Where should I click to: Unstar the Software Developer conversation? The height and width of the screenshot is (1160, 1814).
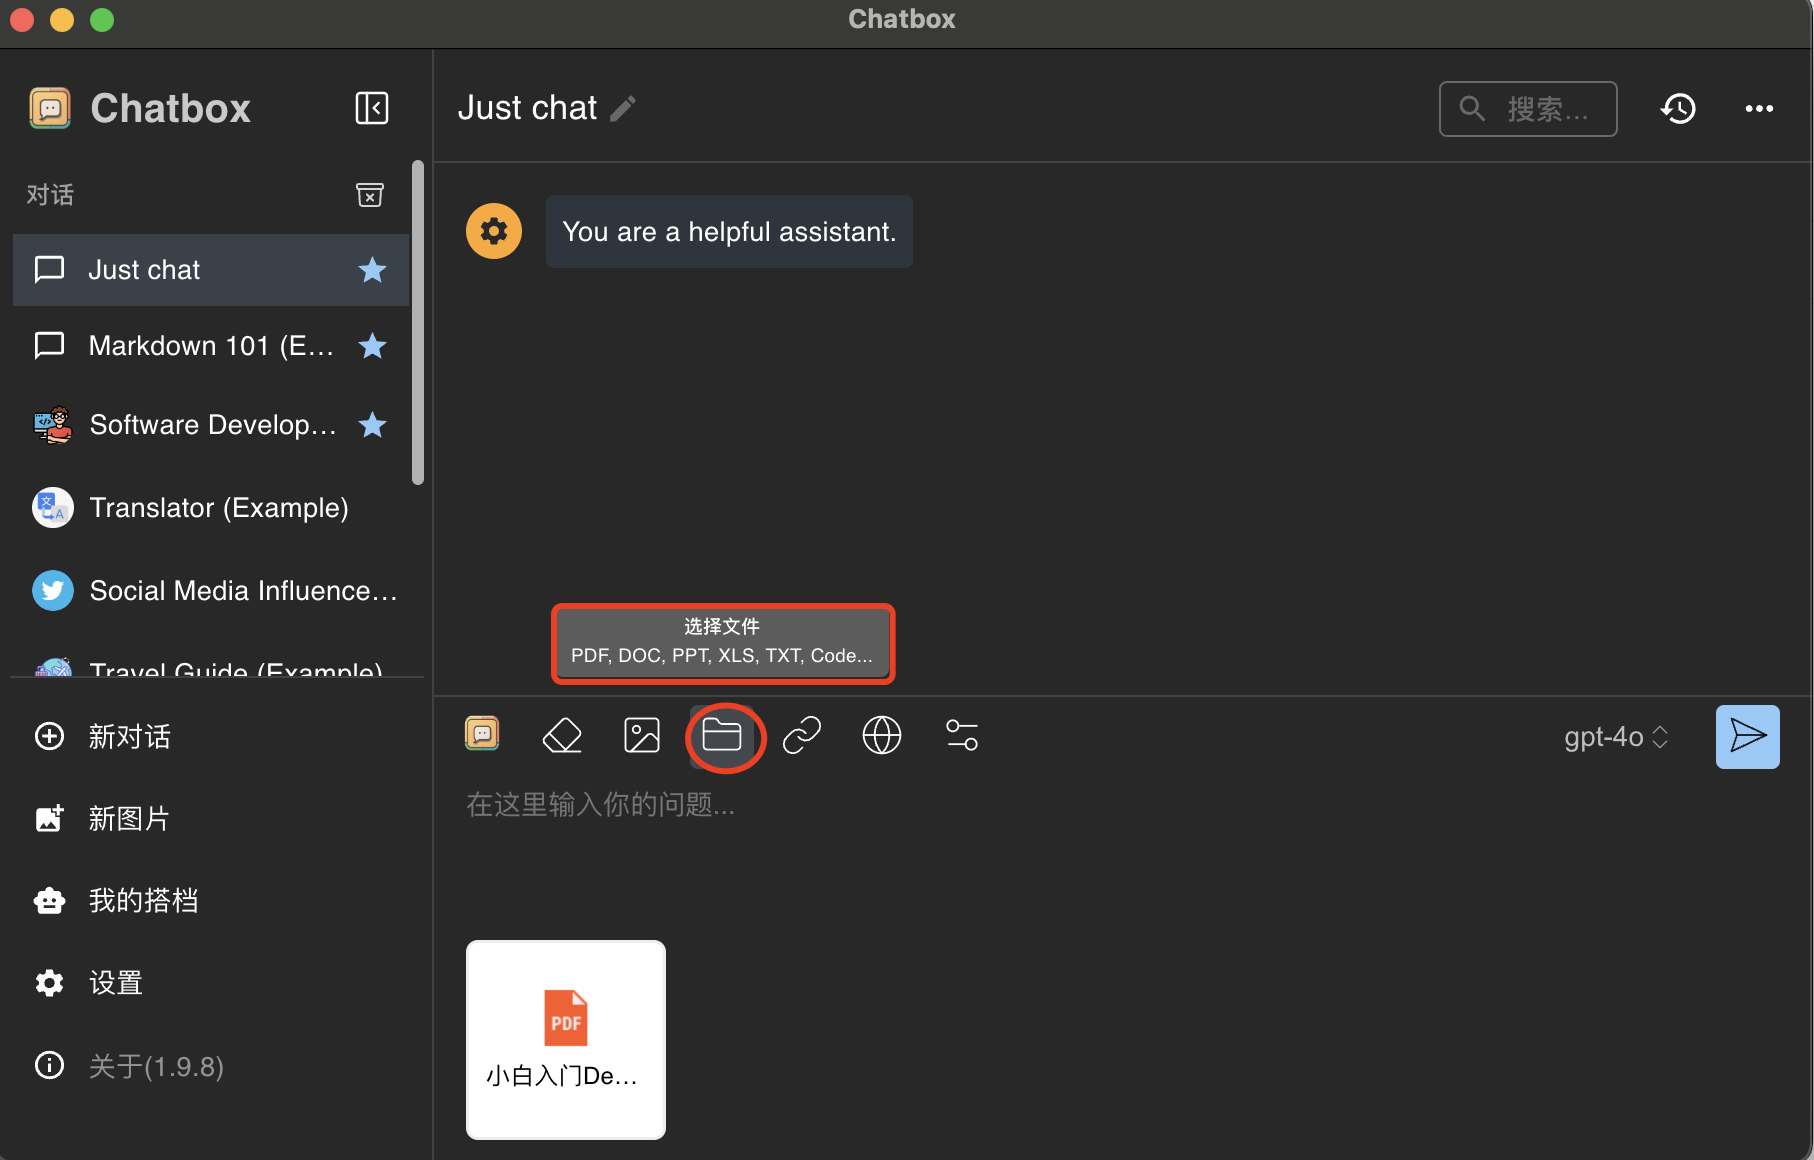pos(372,425)
